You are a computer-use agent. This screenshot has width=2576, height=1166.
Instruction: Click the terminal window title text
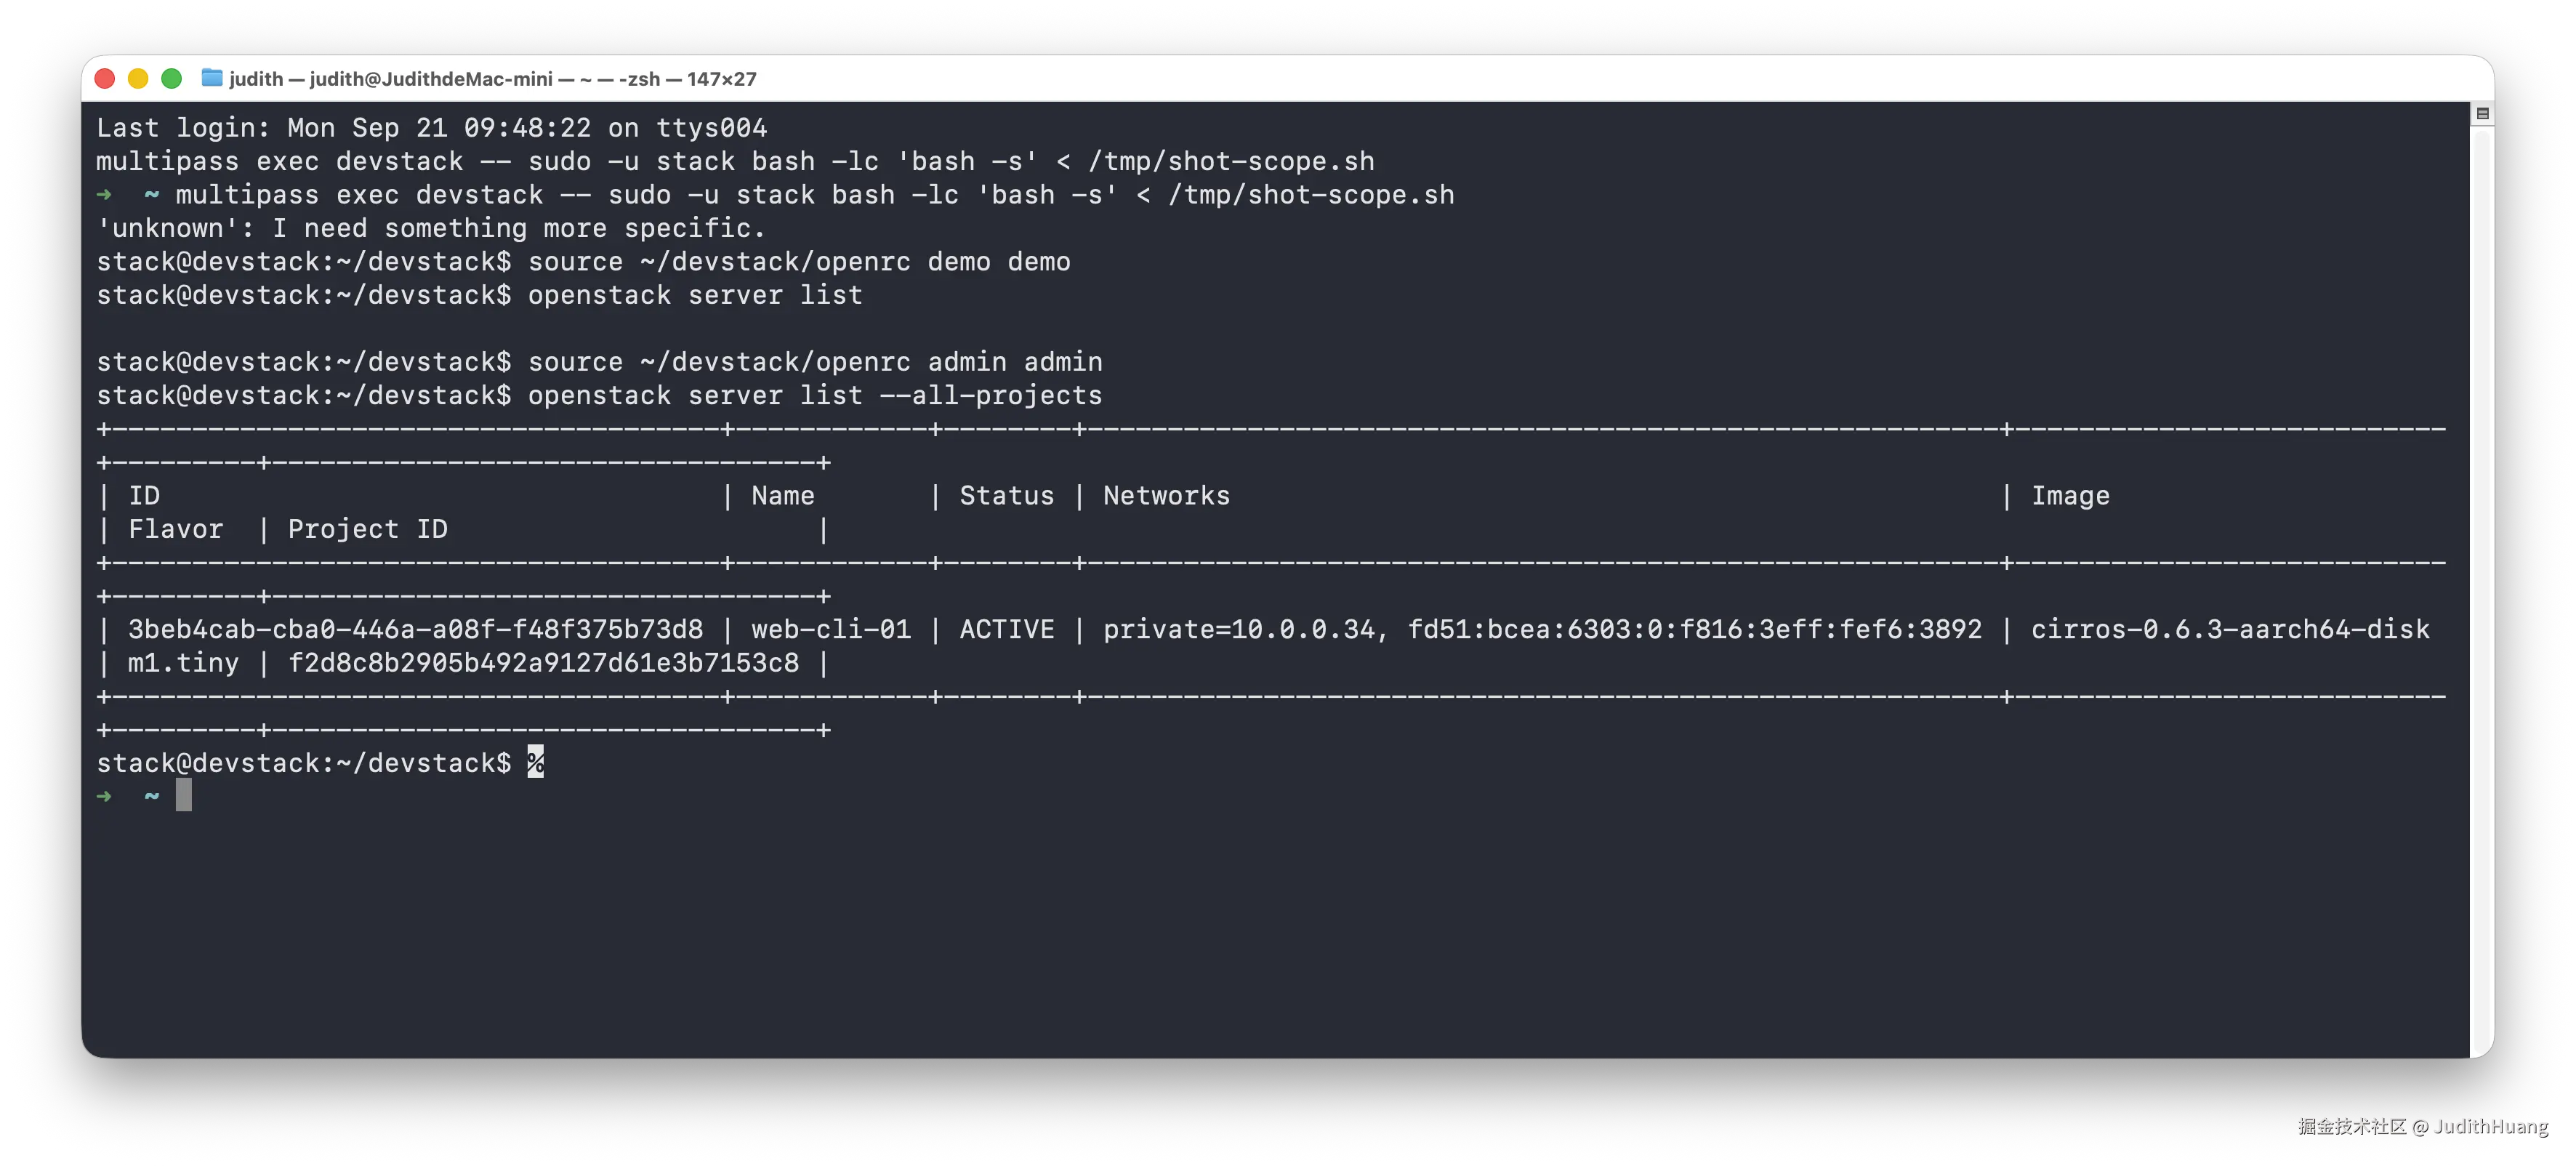click(x=493, y=79)
